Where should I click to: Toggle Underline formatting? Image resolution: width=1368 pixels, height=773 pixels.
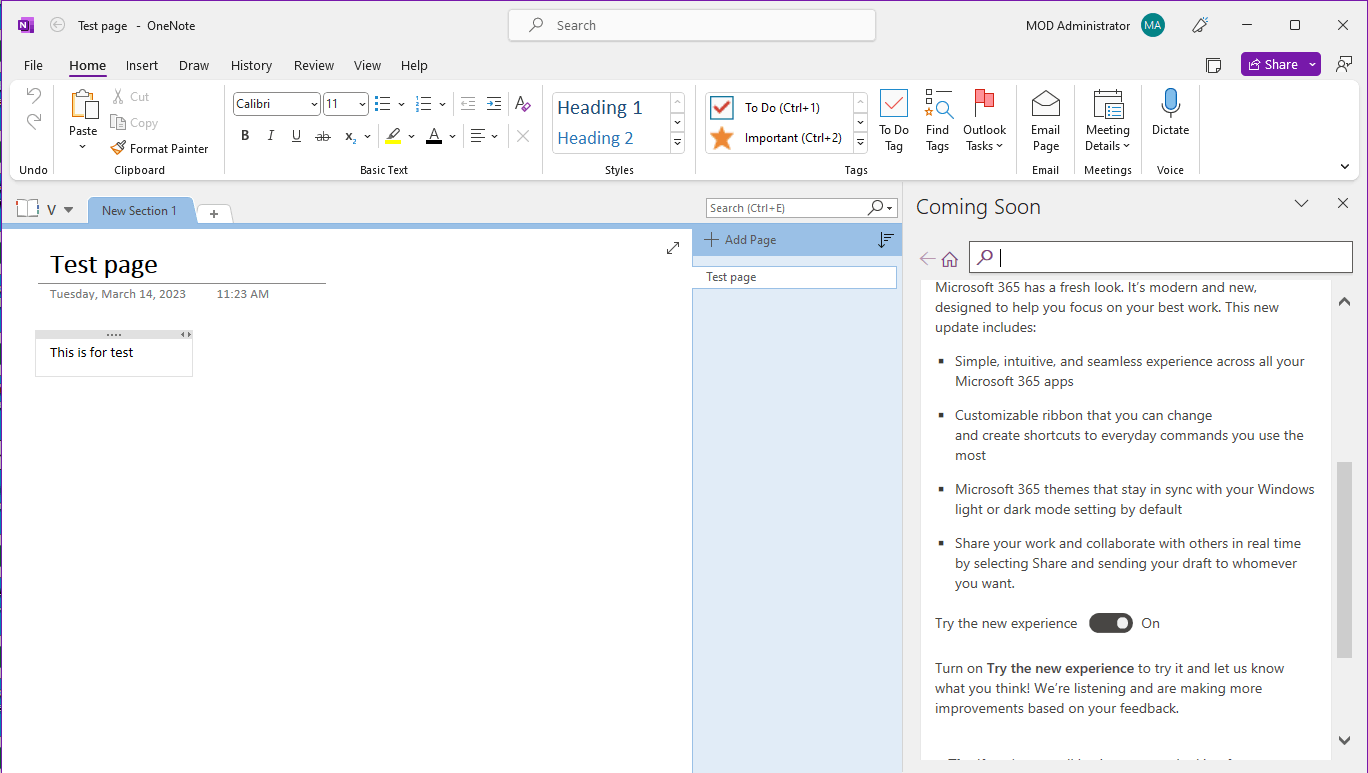click(296, 136)
